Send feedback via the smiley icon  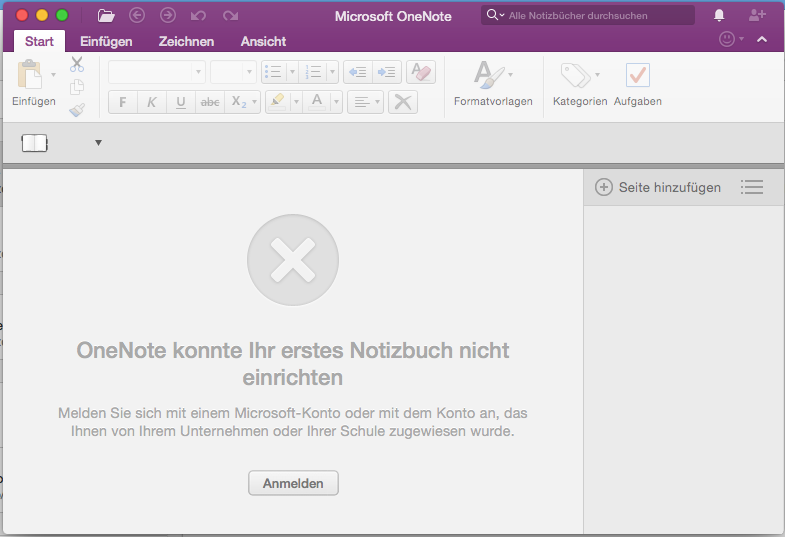pos(727,39)
